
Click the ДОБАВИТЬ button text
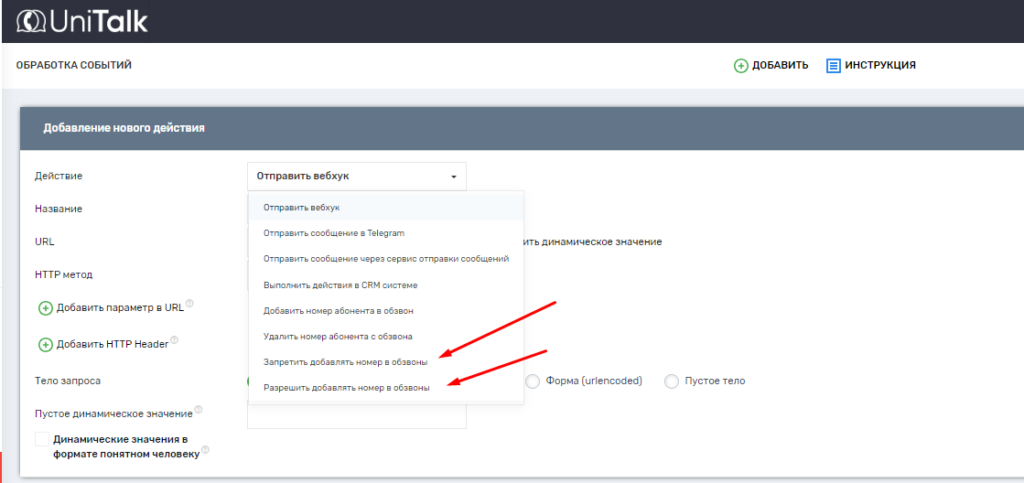point(780,66)
